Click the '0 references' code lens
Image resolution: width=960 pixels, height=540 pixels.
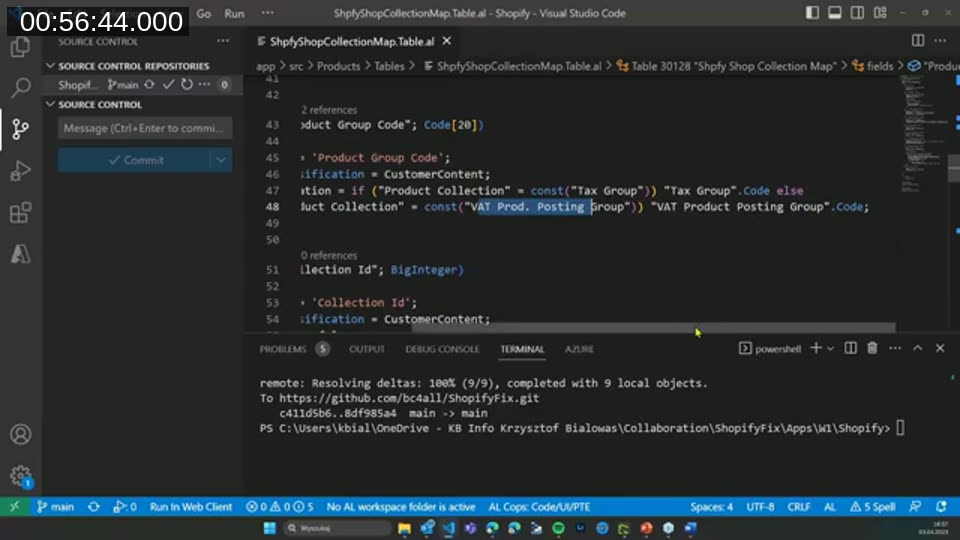coord(329,255)
